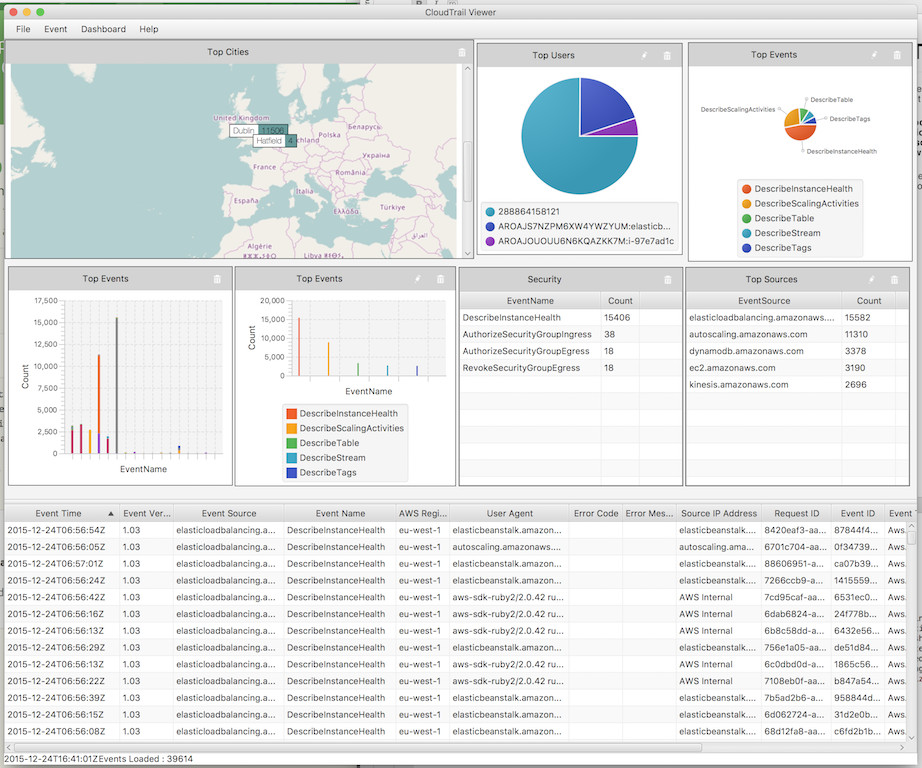Select the autoscaling.amazonaws.com source row

click(x=797, y=335)
